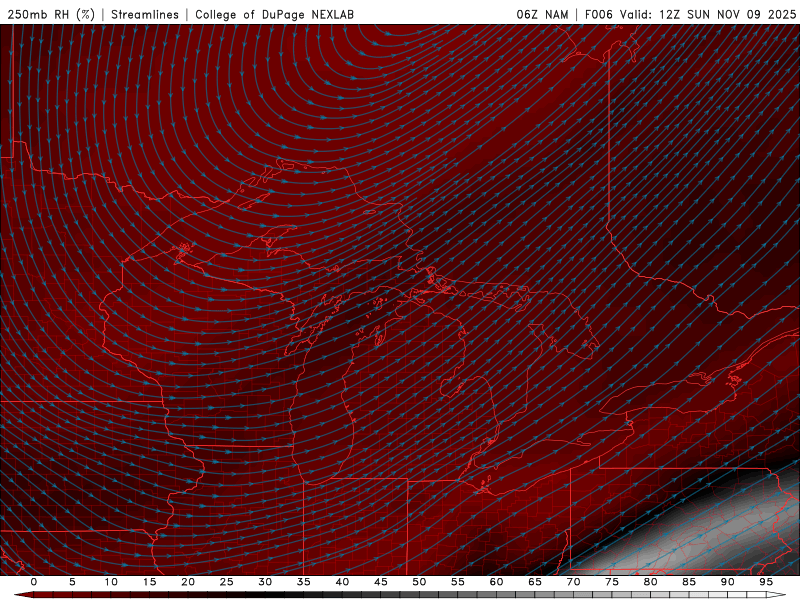Click the "50" value on the color scale
This screenshot has height=600, width=800.
(419, 582)
